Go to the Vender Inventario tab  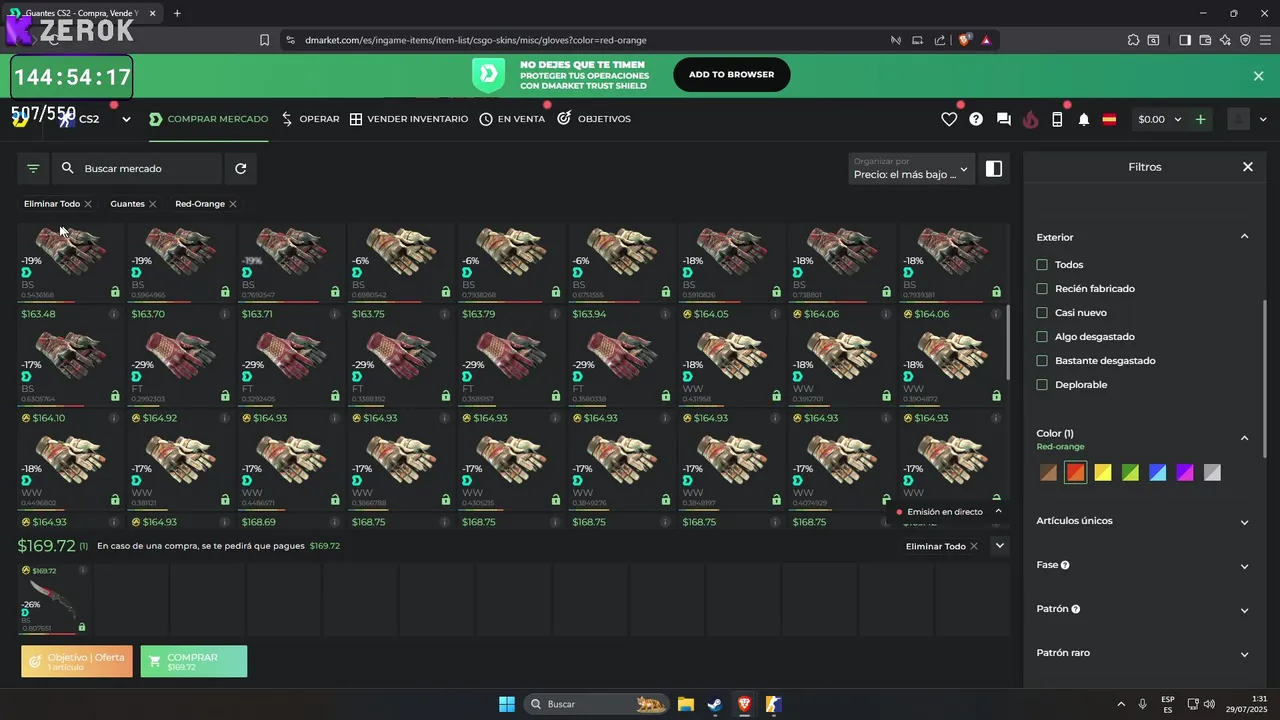pos(408,119)
